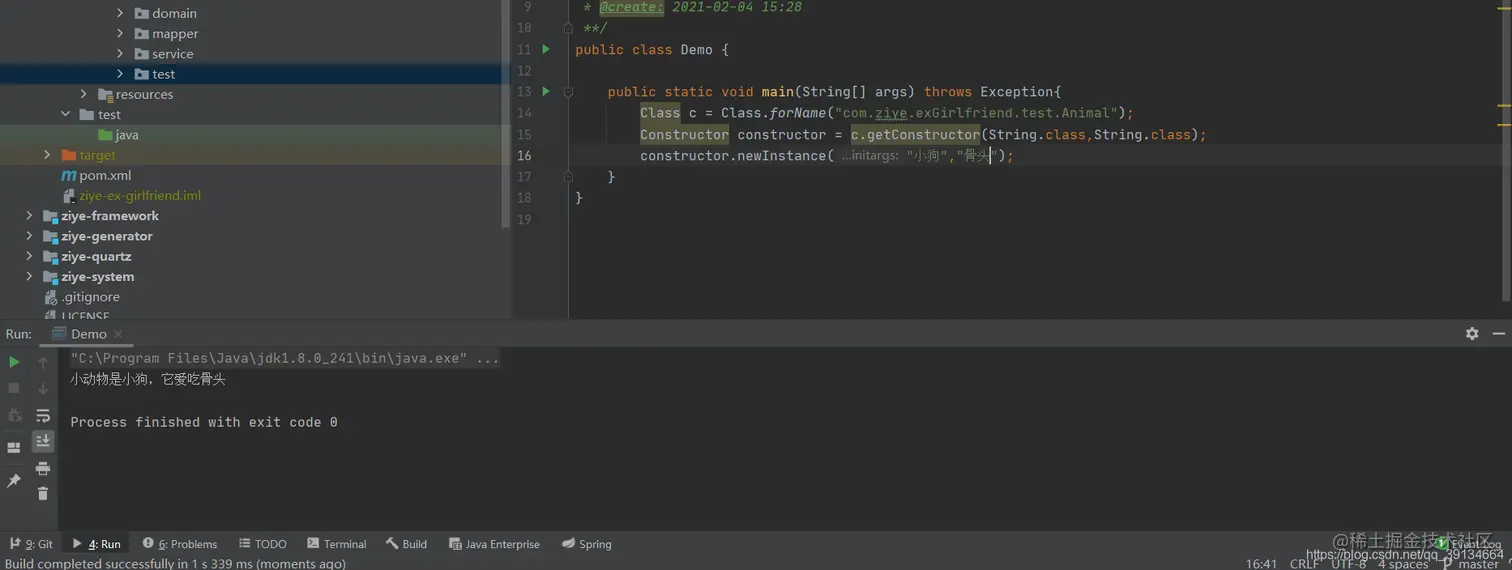Image resolution: width=1512 pixels, height=570 pixels.
Task: Clear console with the trash icon
Action: click(x=43, y=494)
